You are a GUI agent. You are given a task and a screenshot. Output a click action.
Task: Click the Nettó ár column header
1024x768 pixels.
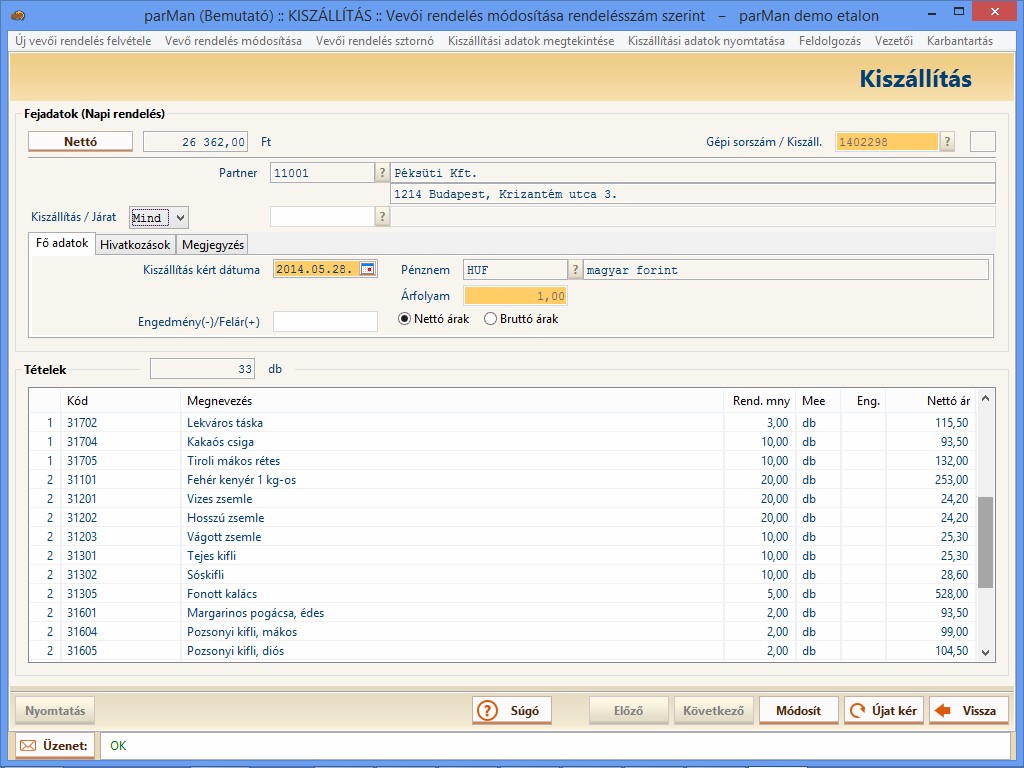coord(931,401)
